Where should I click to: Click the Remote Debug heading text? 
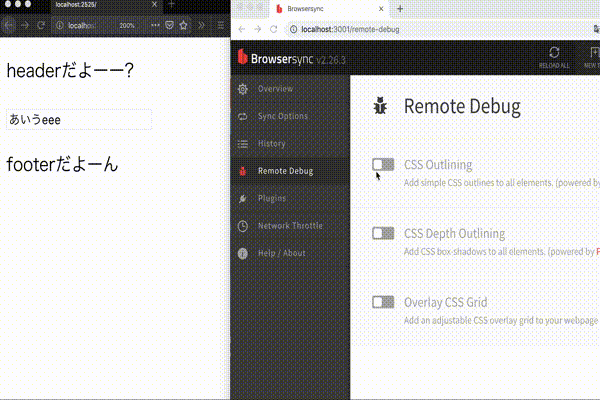(462, 106)
